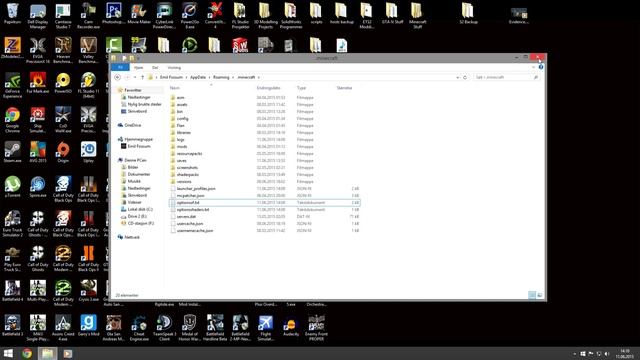Viewport: 640px width, 360px height.
Task: Open the blue File tab in Explorer
Action: (120, 67)
